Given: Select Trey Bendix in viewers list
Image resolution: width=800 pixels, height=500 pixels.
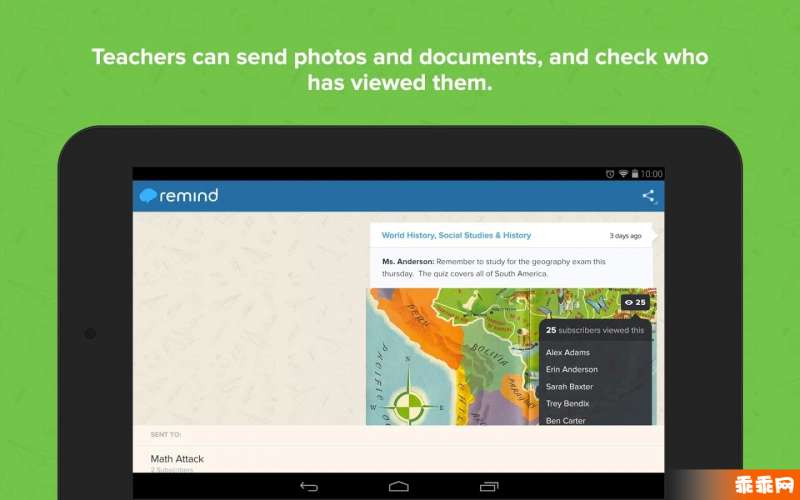Looking at the screenshot, I should (567, 404).
